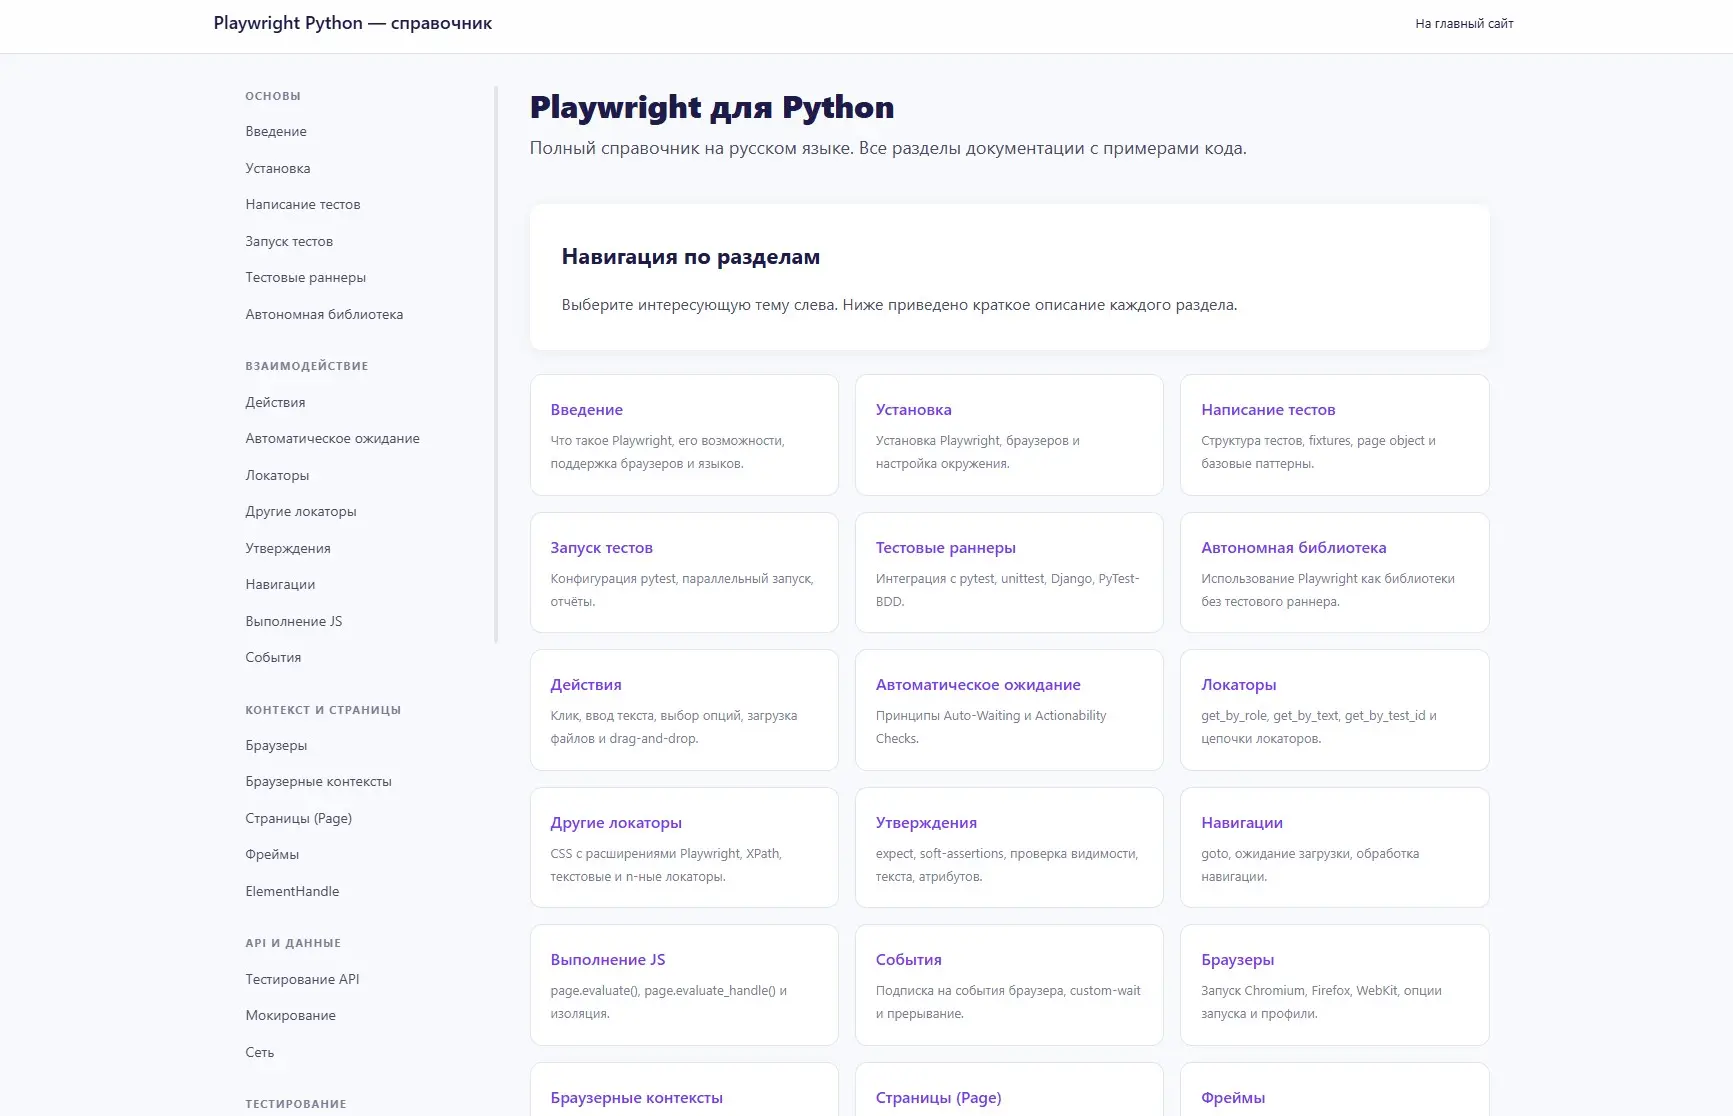Image resolution: width=1733 pixels, height=1116 pixels.
Task: Open 'Тестирование API' in the sidebar
Action: point(302,979)
